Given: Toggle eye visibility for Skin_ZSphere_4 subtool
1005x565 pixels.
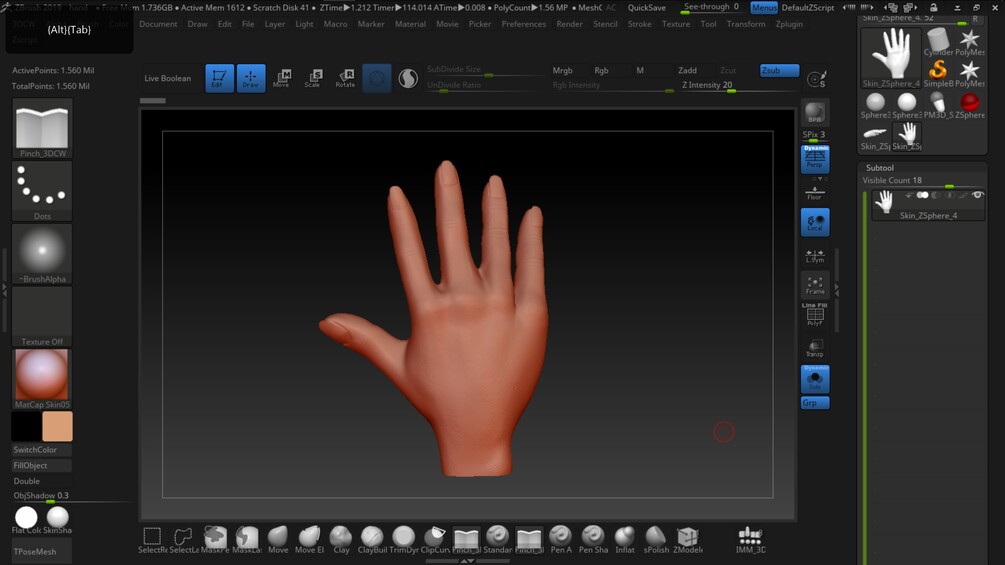Looking at the screenshot, I should [x=977, y=195].
